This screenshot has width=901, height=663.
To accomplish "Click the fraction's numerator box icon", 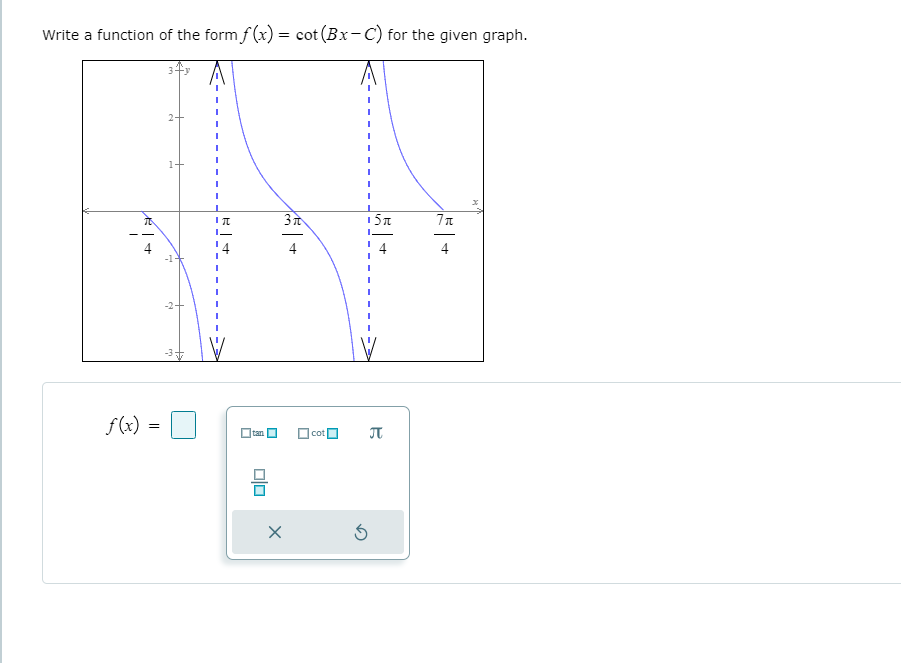I will click(259, 473).
